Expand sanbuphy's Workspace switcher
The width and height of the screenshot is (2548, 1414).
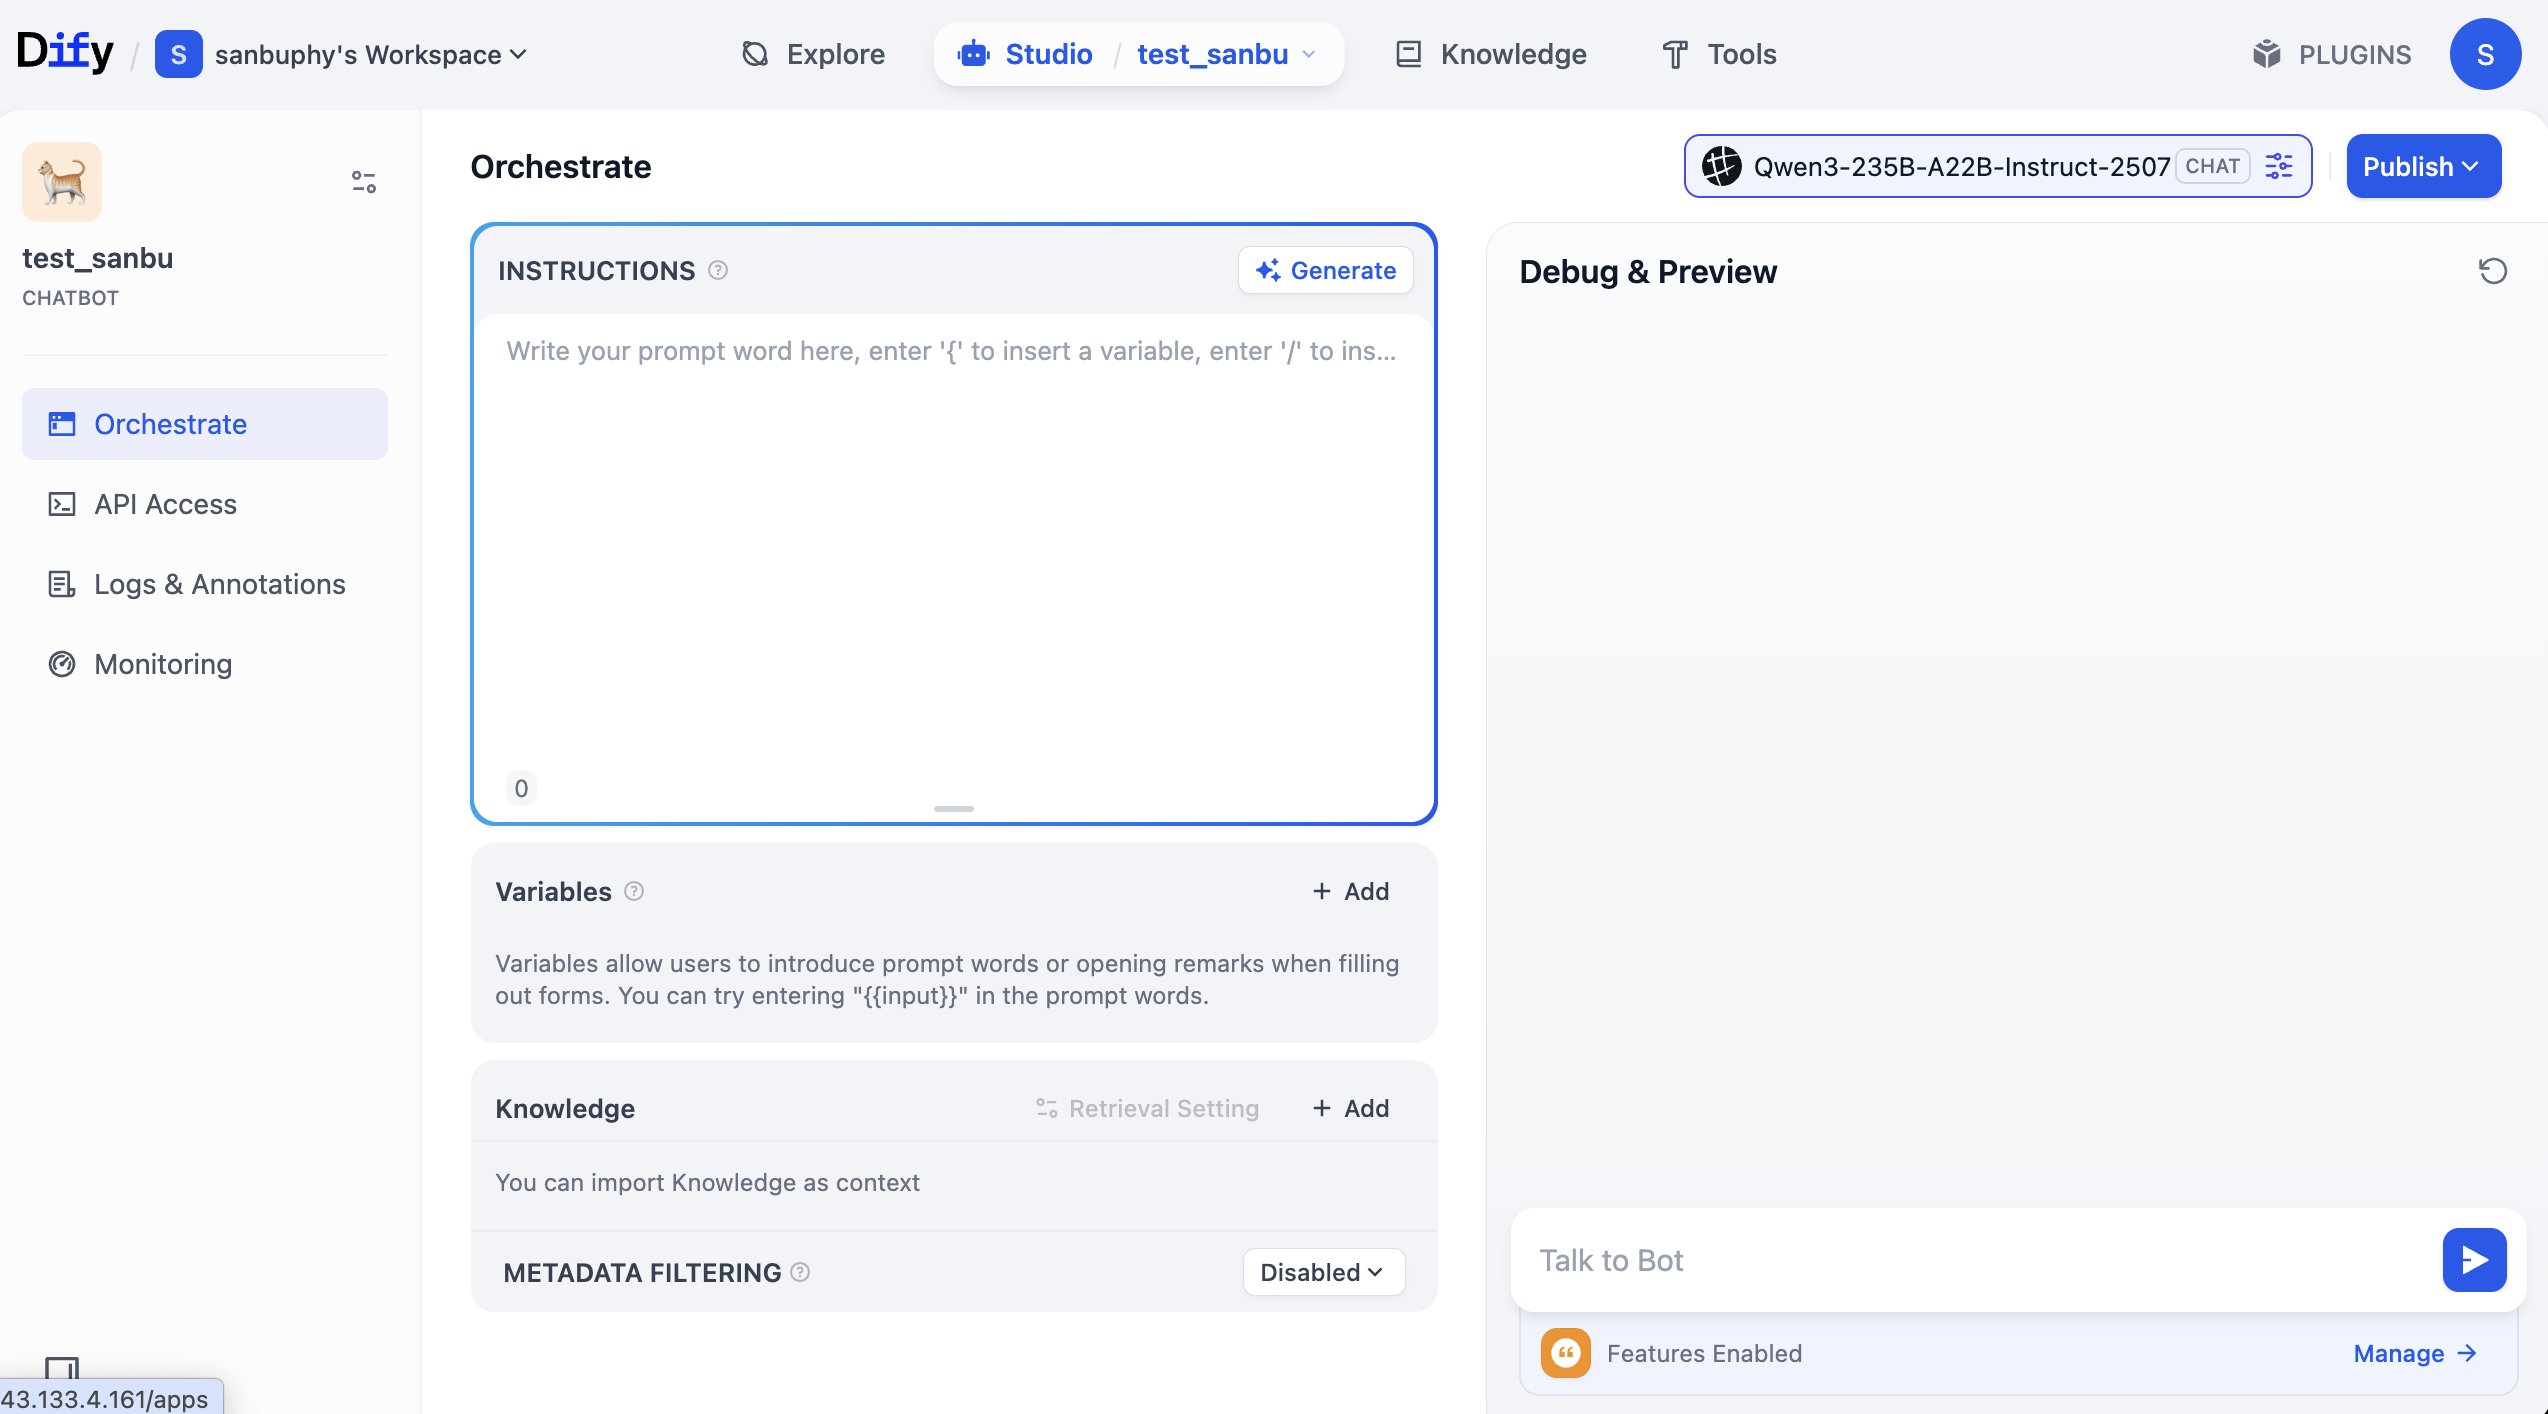[x=370, y=54]
